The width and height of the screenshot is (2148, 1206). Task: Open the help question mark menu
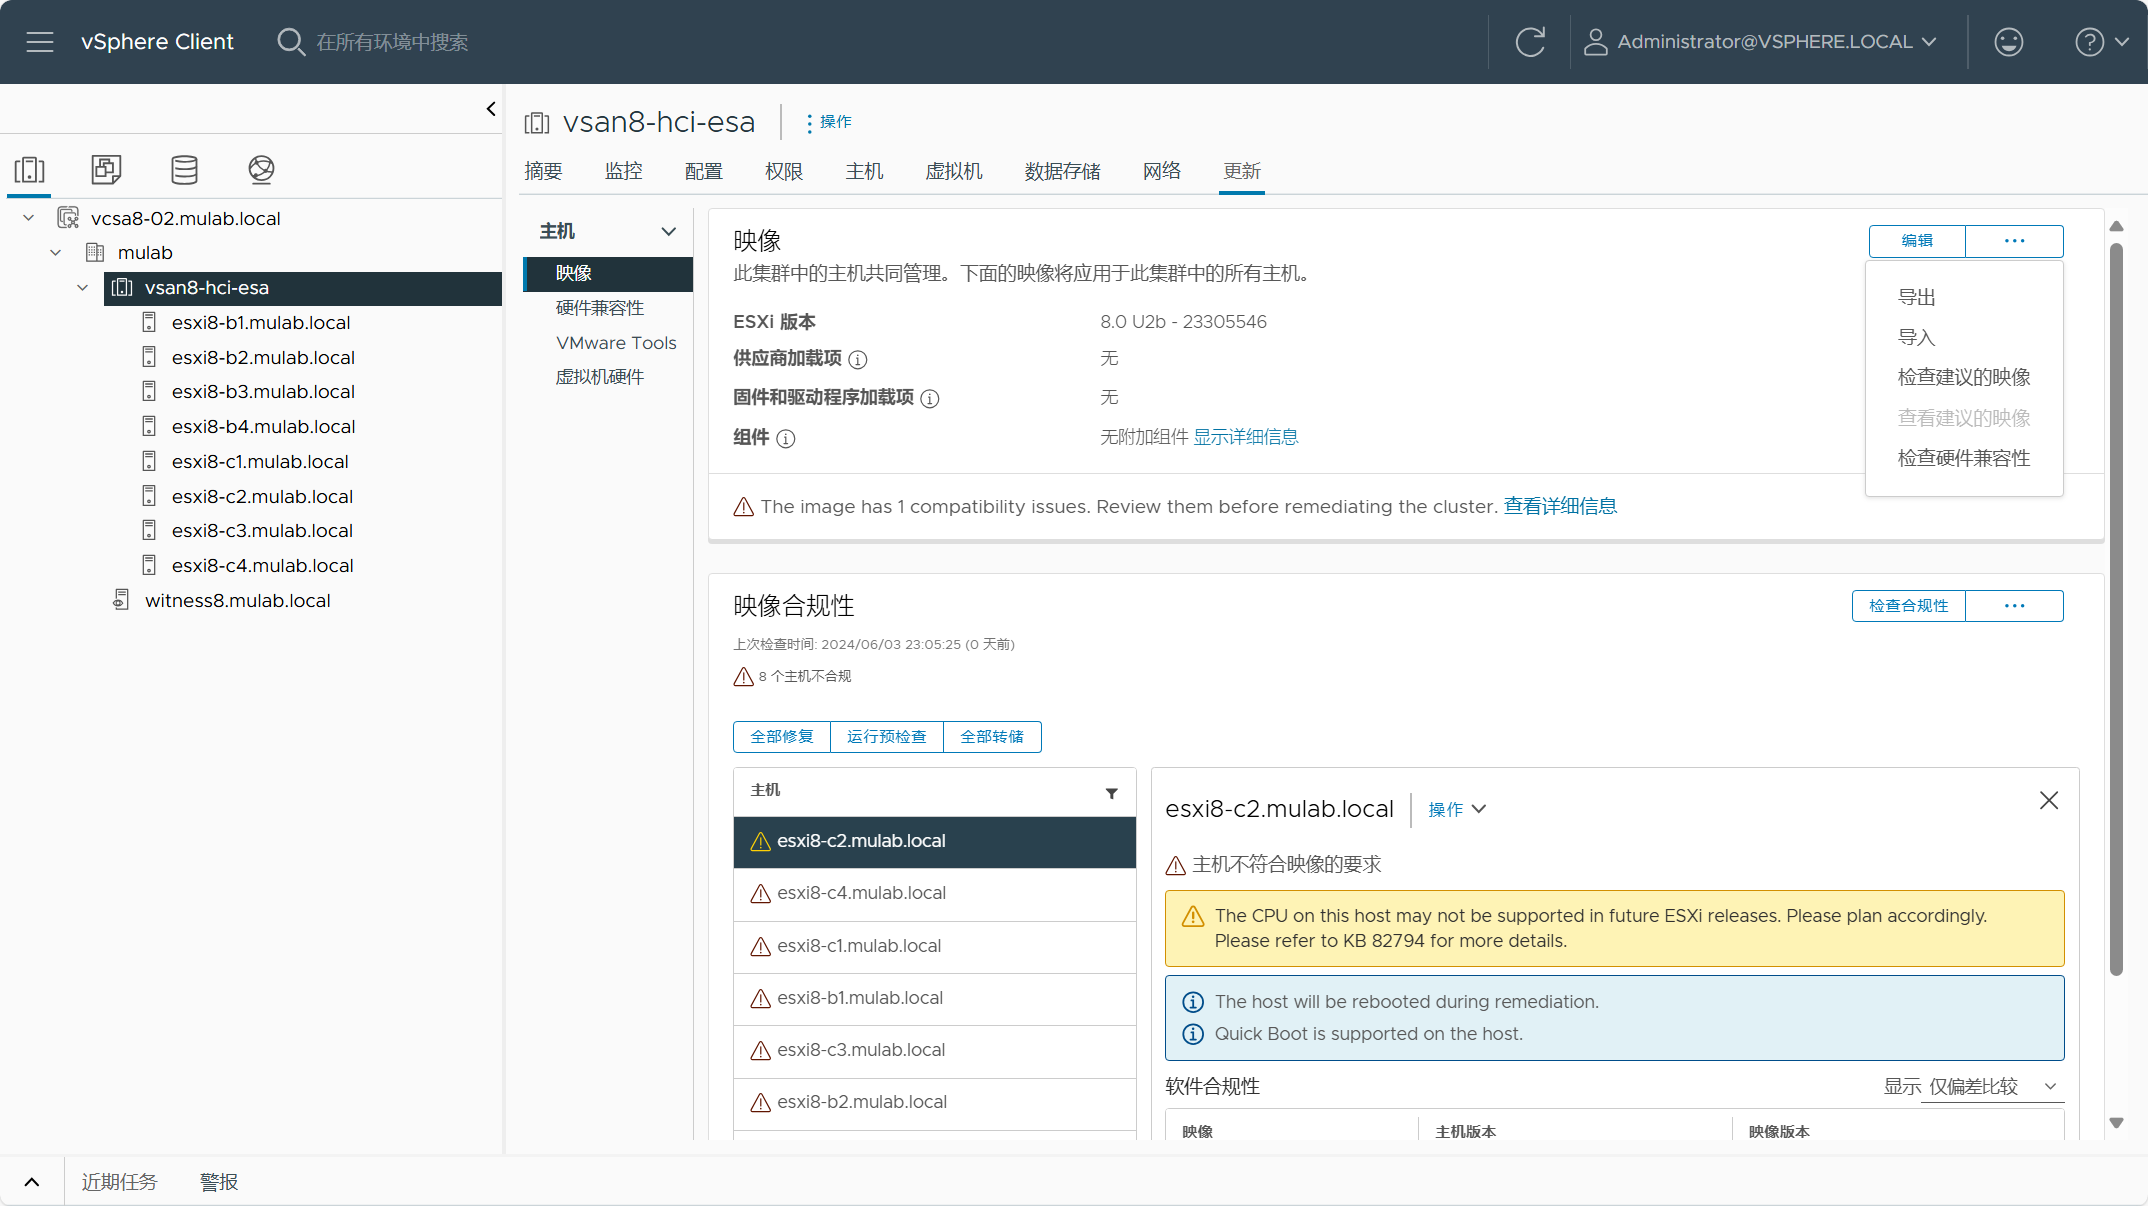click(x=2101, y=42)
